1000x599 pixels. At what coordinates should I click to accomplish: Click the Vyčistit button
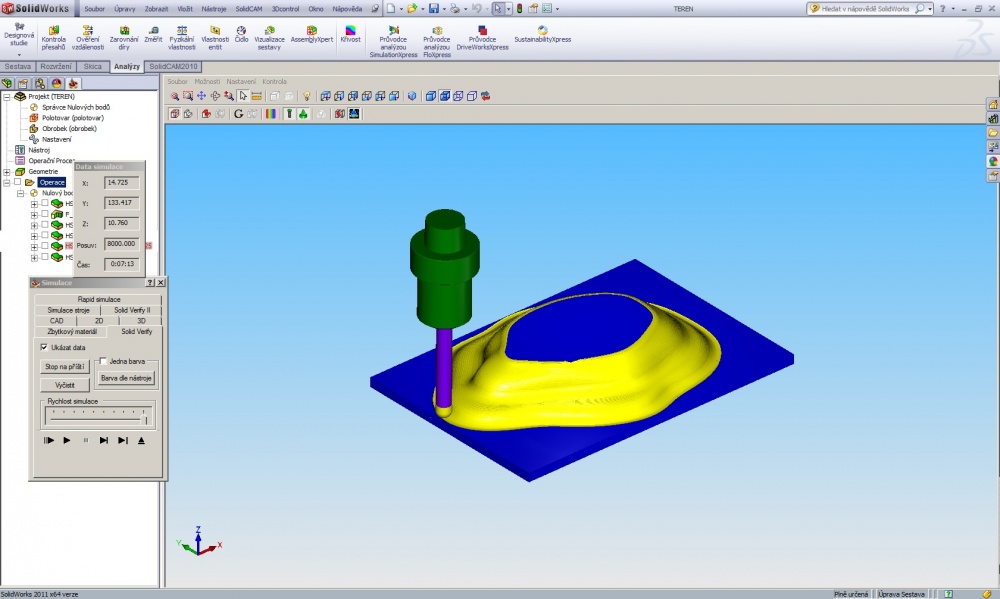pos(64,385)
